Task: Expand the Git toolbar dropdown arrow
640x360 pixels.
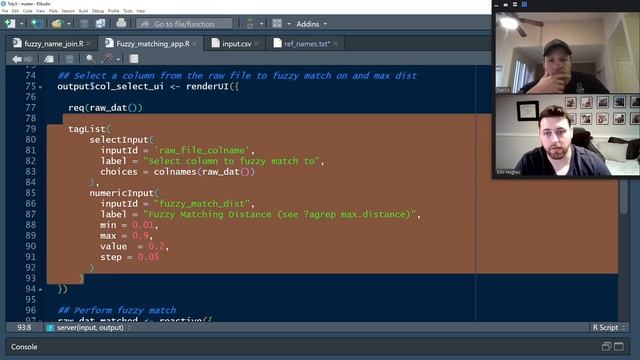Action: 261,24
